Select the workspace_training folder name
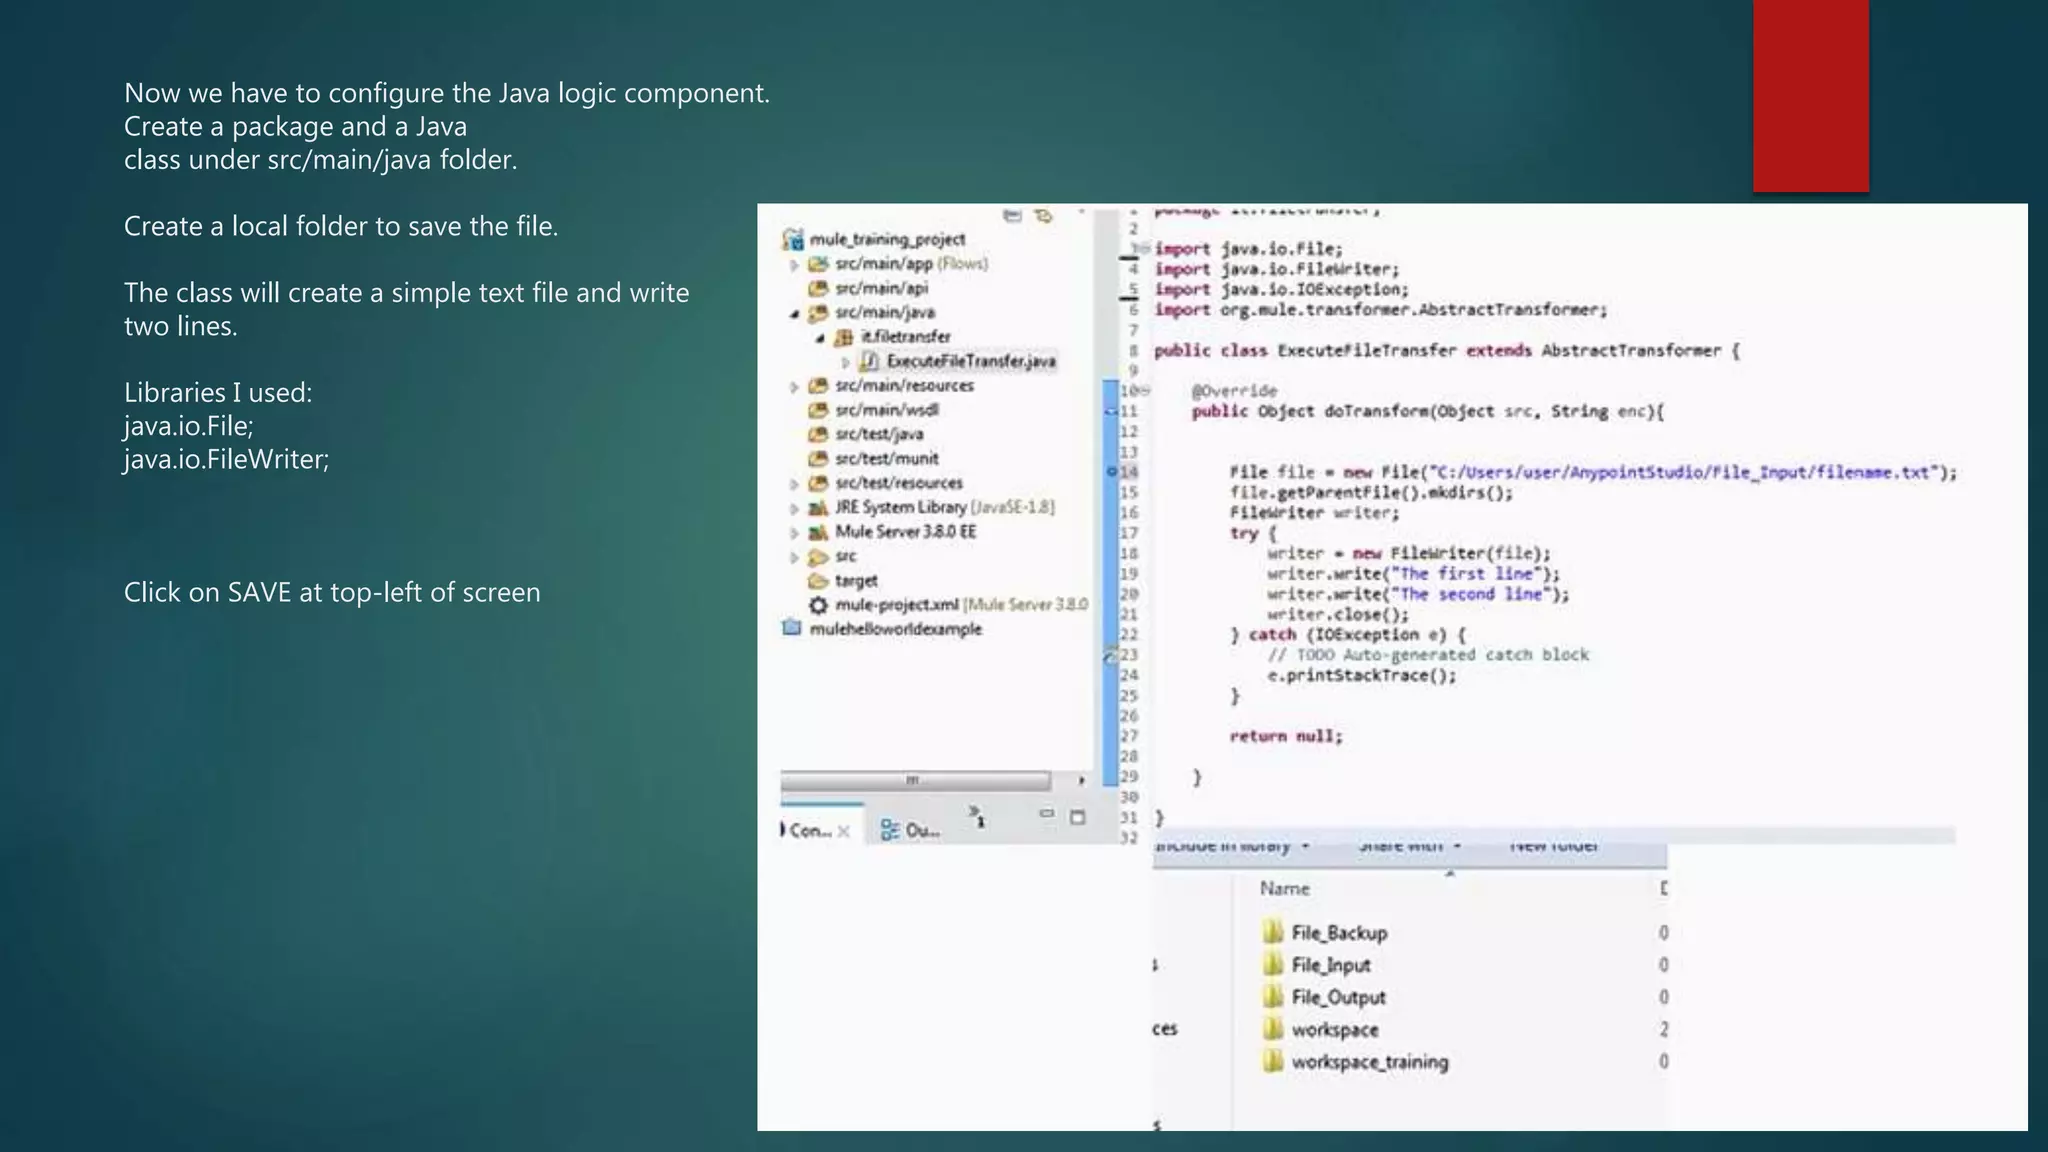 [x=1369, y=1062]
